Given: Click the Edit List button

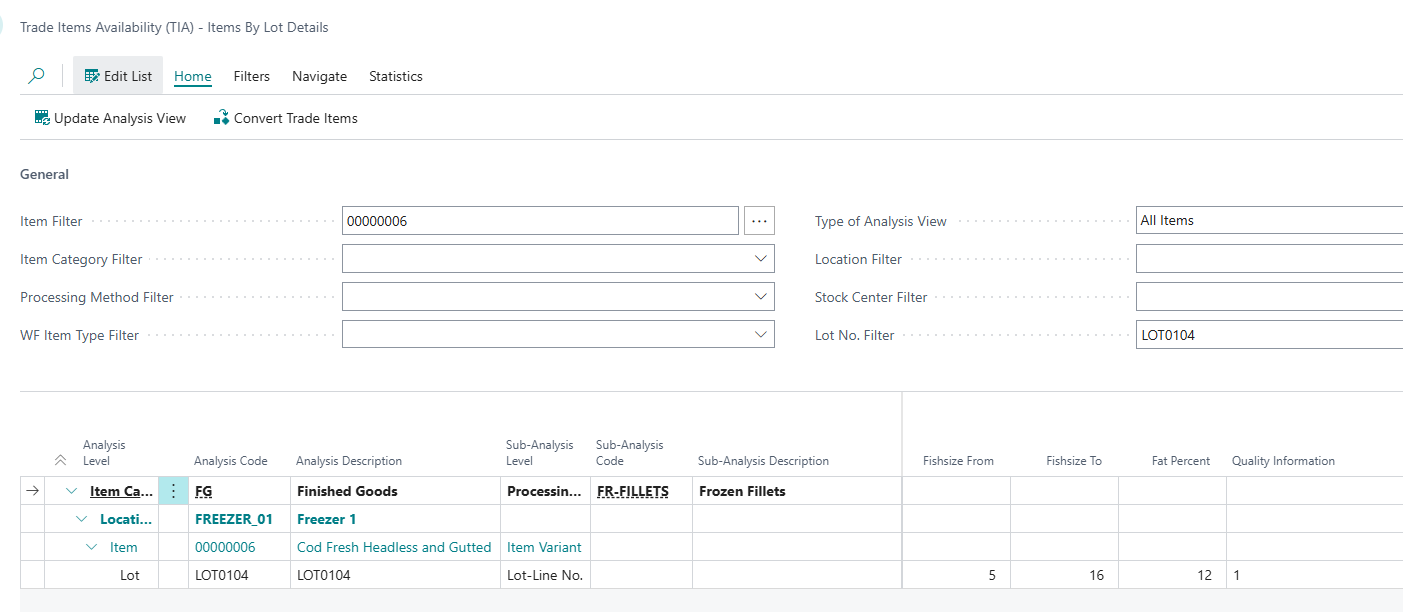Looking at the screenshot, I should coord(118,76).
